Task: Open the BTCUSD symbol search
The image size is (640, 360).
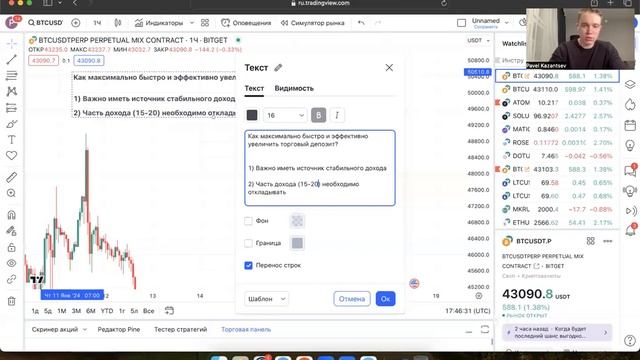Action: pos(45,23)
